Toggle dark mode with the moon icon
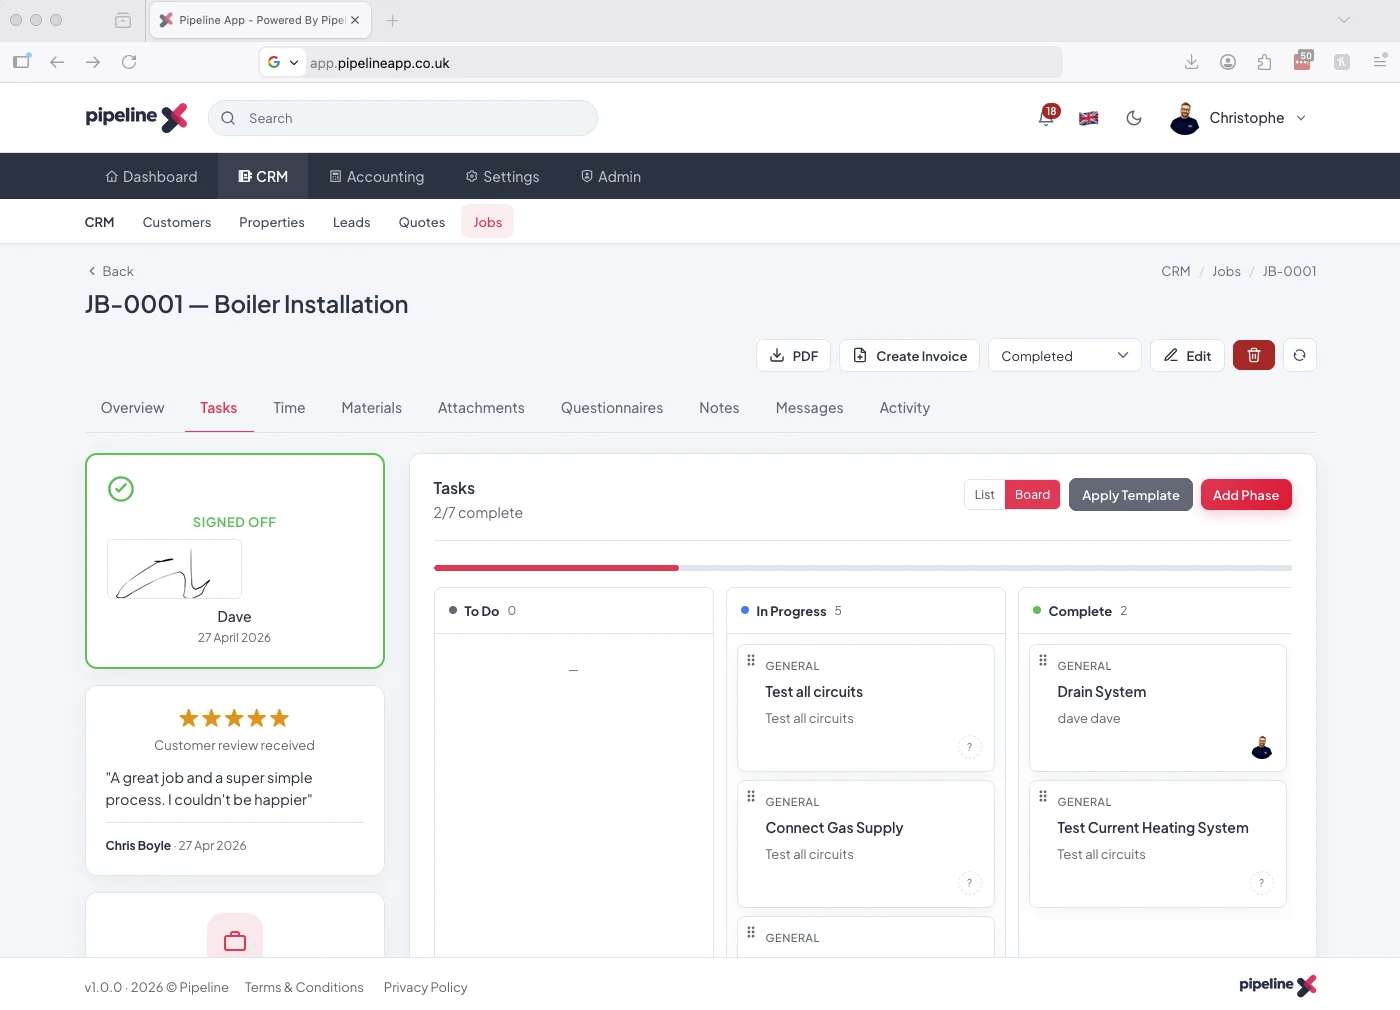1400x1010 pixels. coord(1134,118)
